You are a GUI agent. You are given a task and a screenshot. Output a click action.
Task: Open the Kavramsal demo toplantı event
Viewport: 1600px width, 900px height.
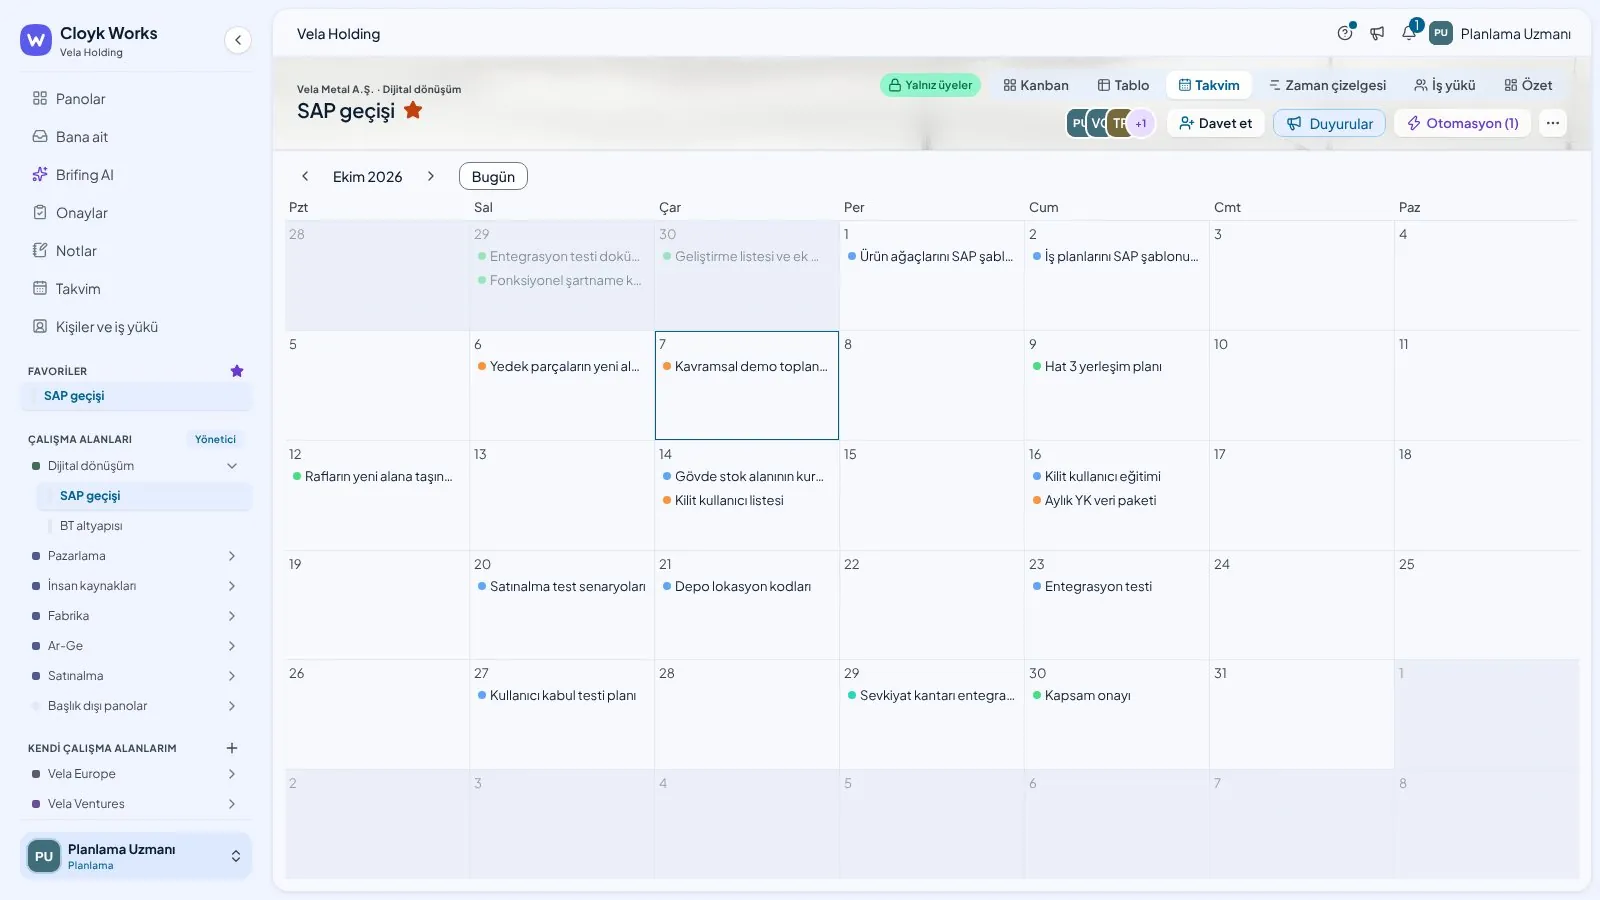tap(746, 367)
